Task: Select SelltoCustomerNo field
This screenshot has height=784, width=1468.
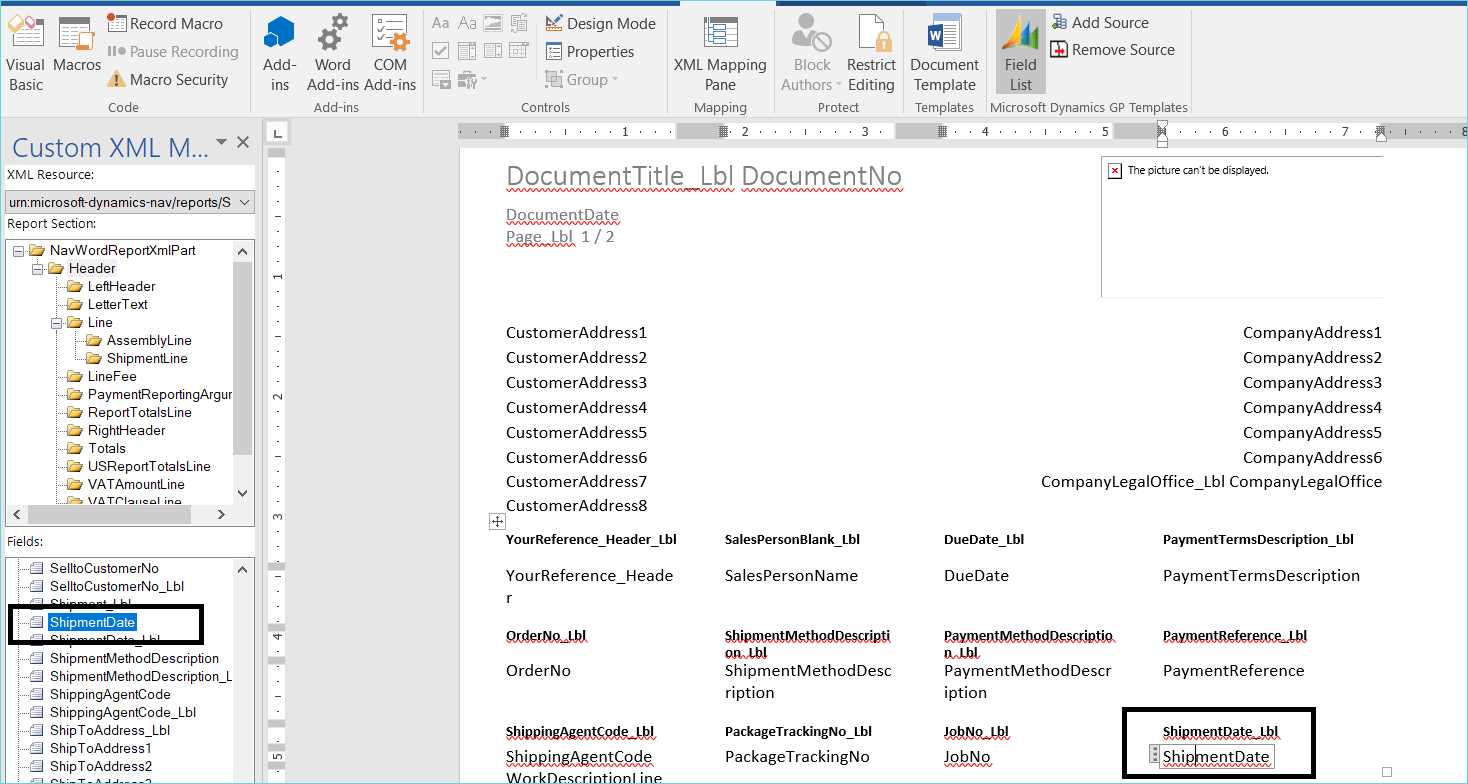Action: (x=104, y=568)
